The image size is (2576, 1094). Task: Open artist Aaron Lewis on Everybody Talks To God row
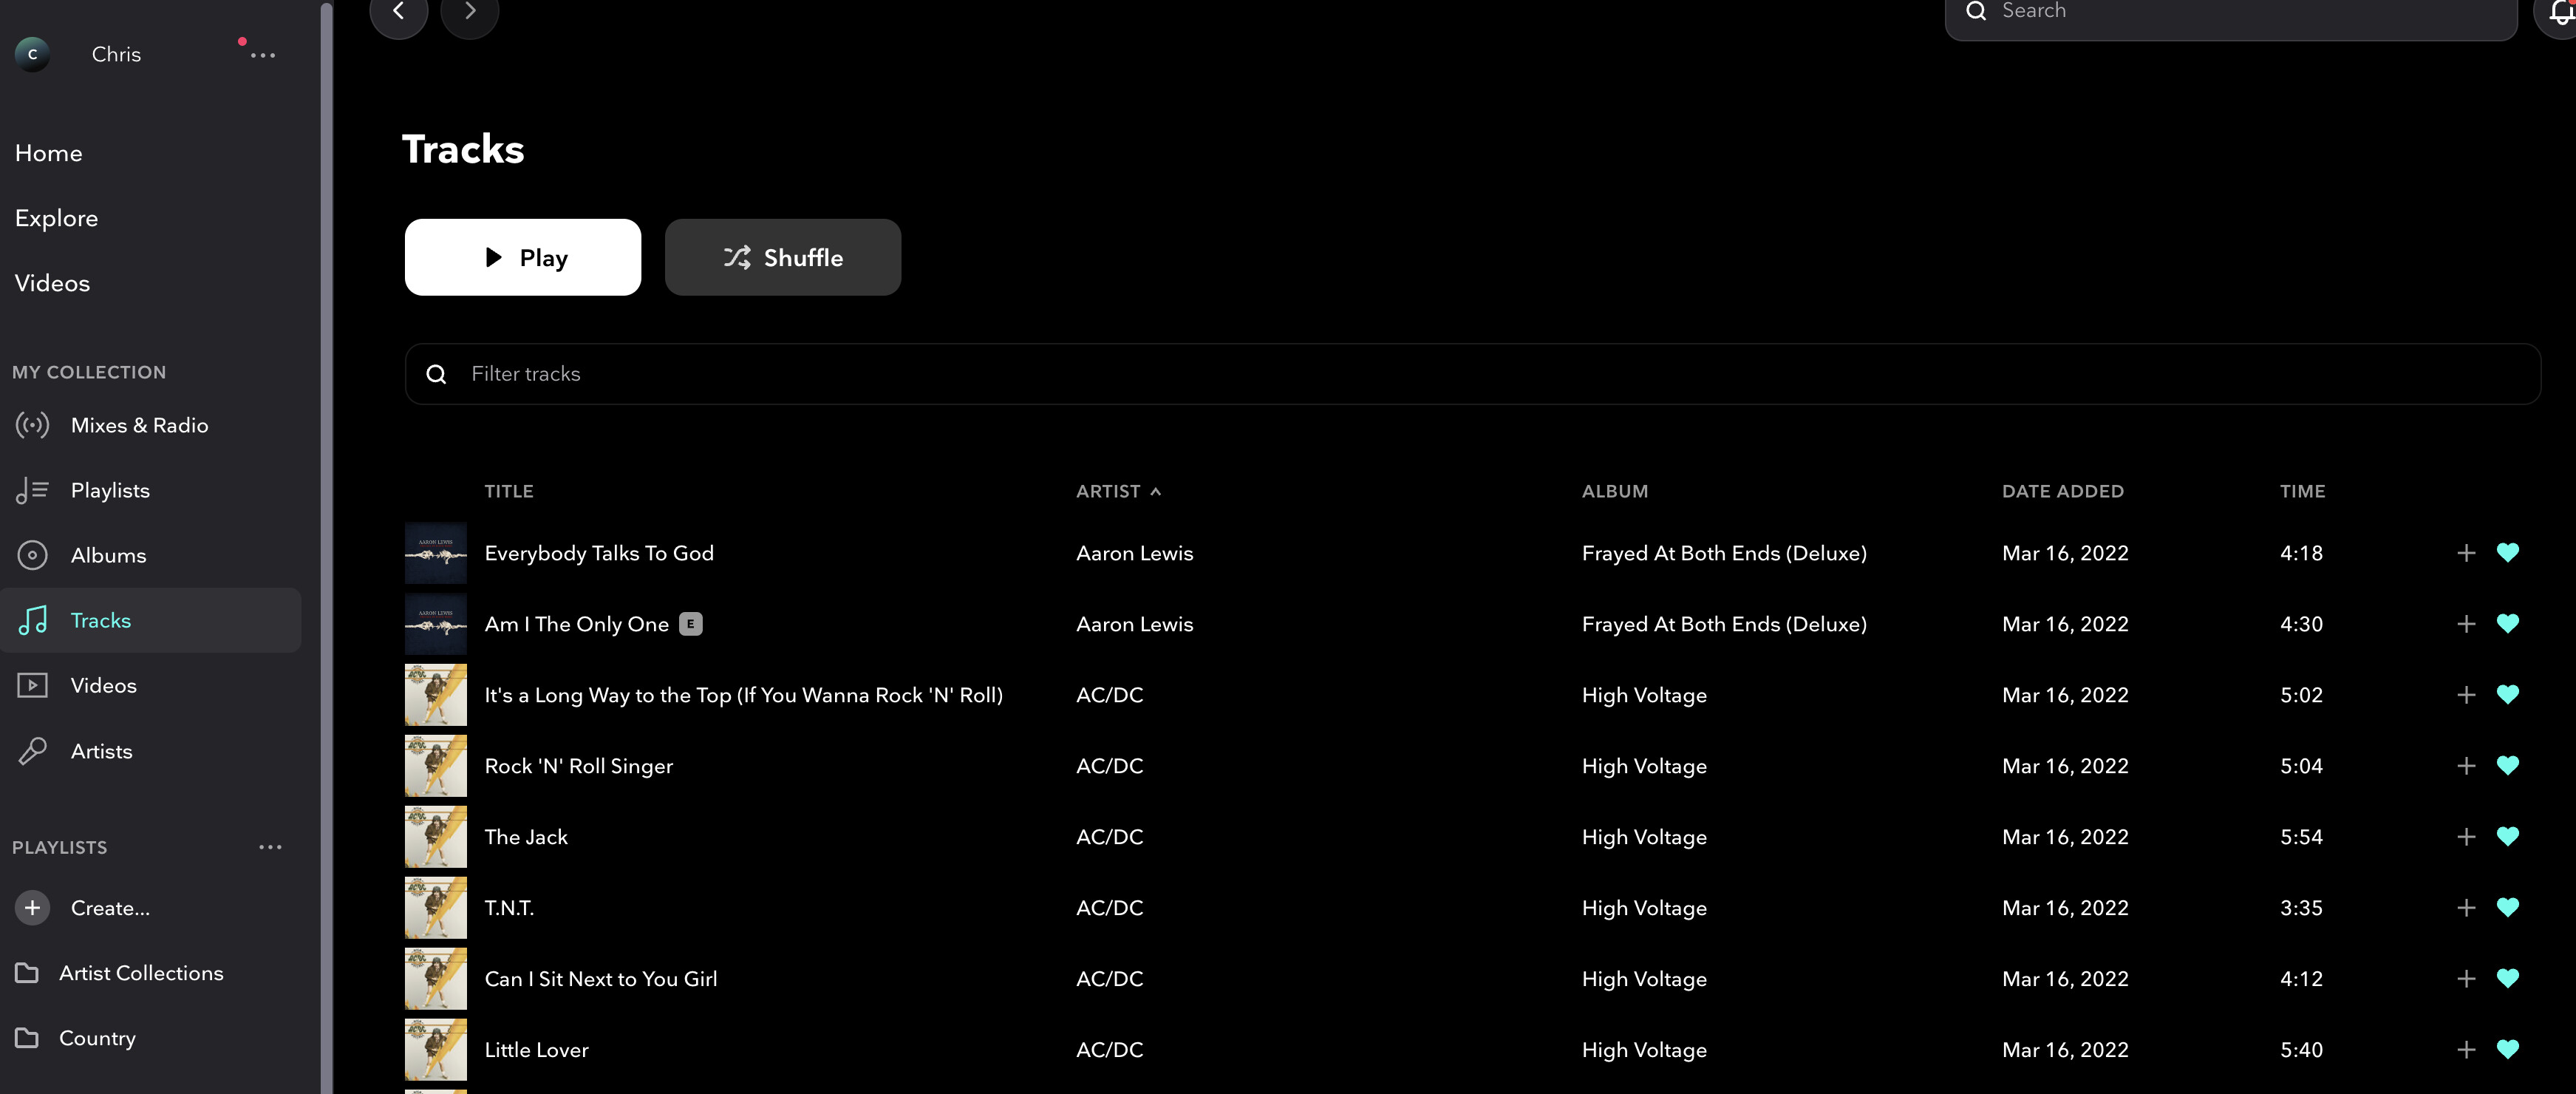coord(1134,553)
